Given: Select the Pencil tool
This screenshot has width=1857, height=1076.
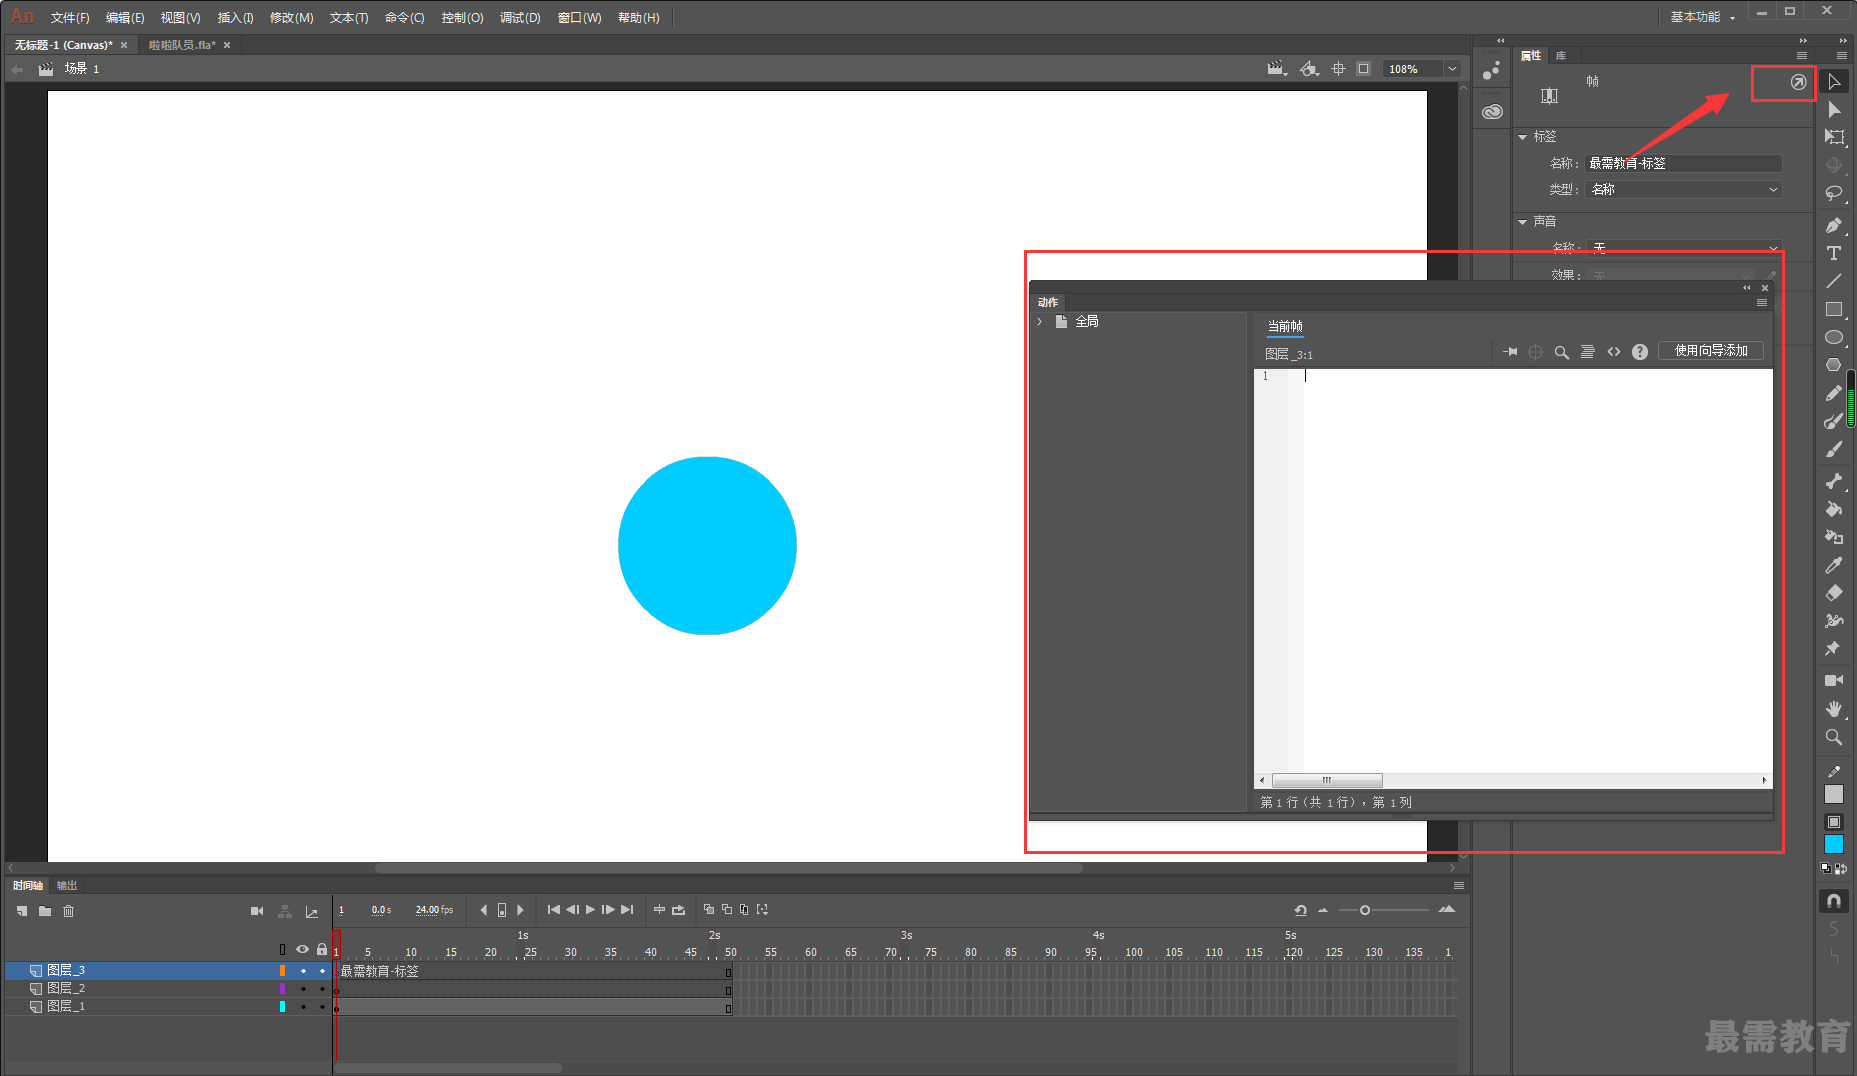Looking at the screenshot, I should tap(1834, 393).
